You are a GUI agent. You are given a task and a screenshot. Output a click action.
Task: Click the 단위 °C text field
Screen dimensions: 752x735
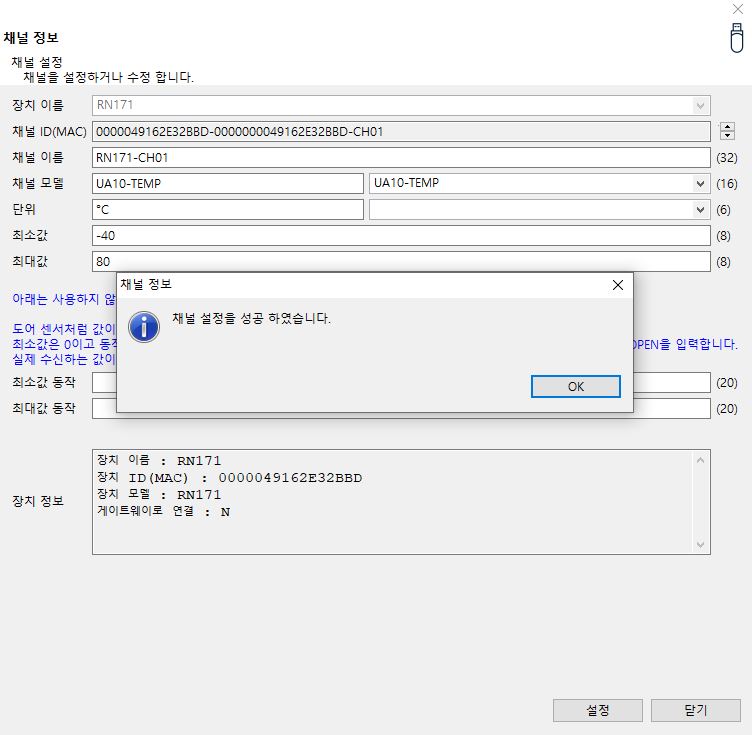pyautogui.click(x=228, y=210)
